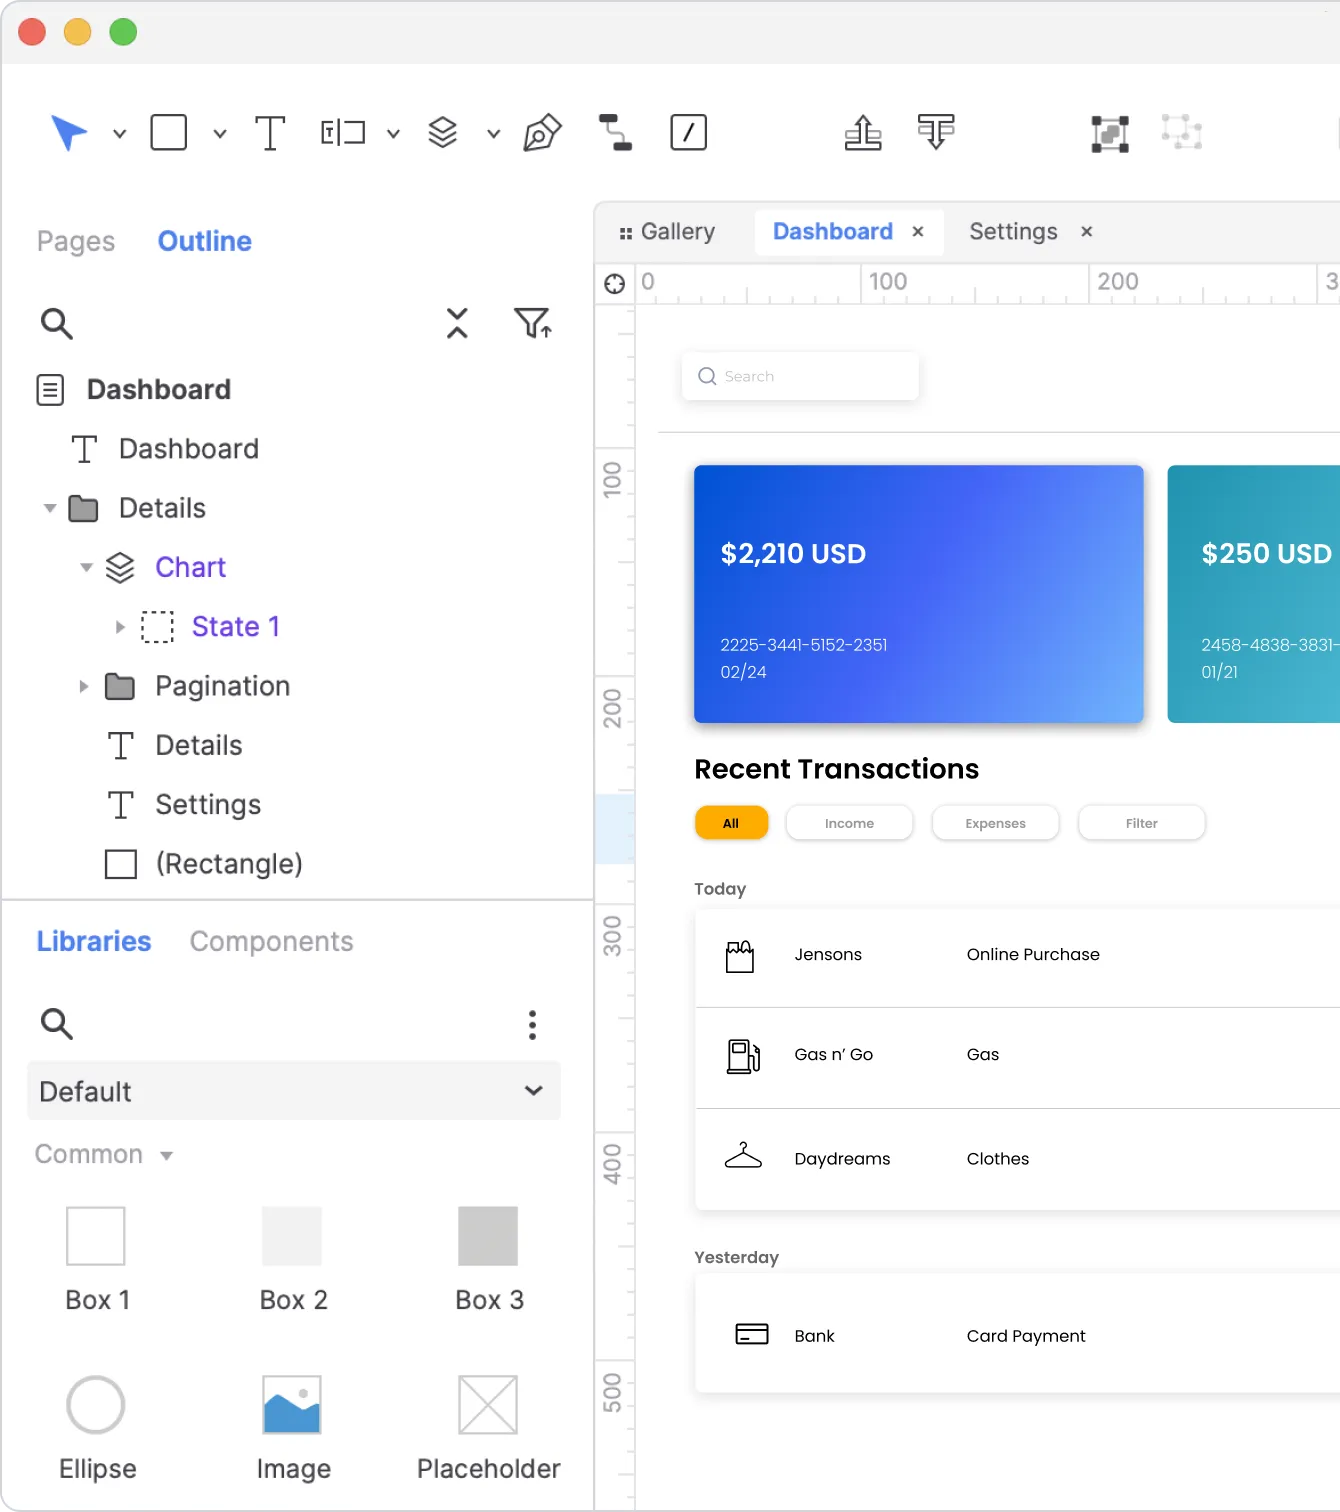Select the Text tool in toolbar
1340x1512 pixels.
269,132
